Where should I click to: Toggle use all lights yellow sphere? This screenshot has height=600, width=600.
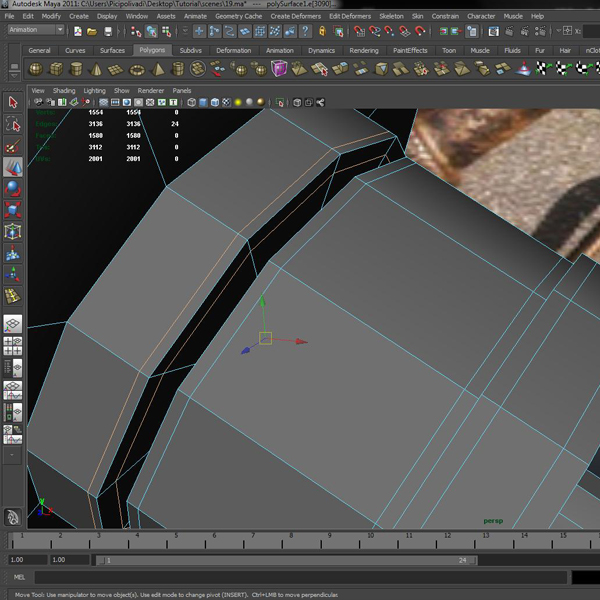click(x=238, y=102)
